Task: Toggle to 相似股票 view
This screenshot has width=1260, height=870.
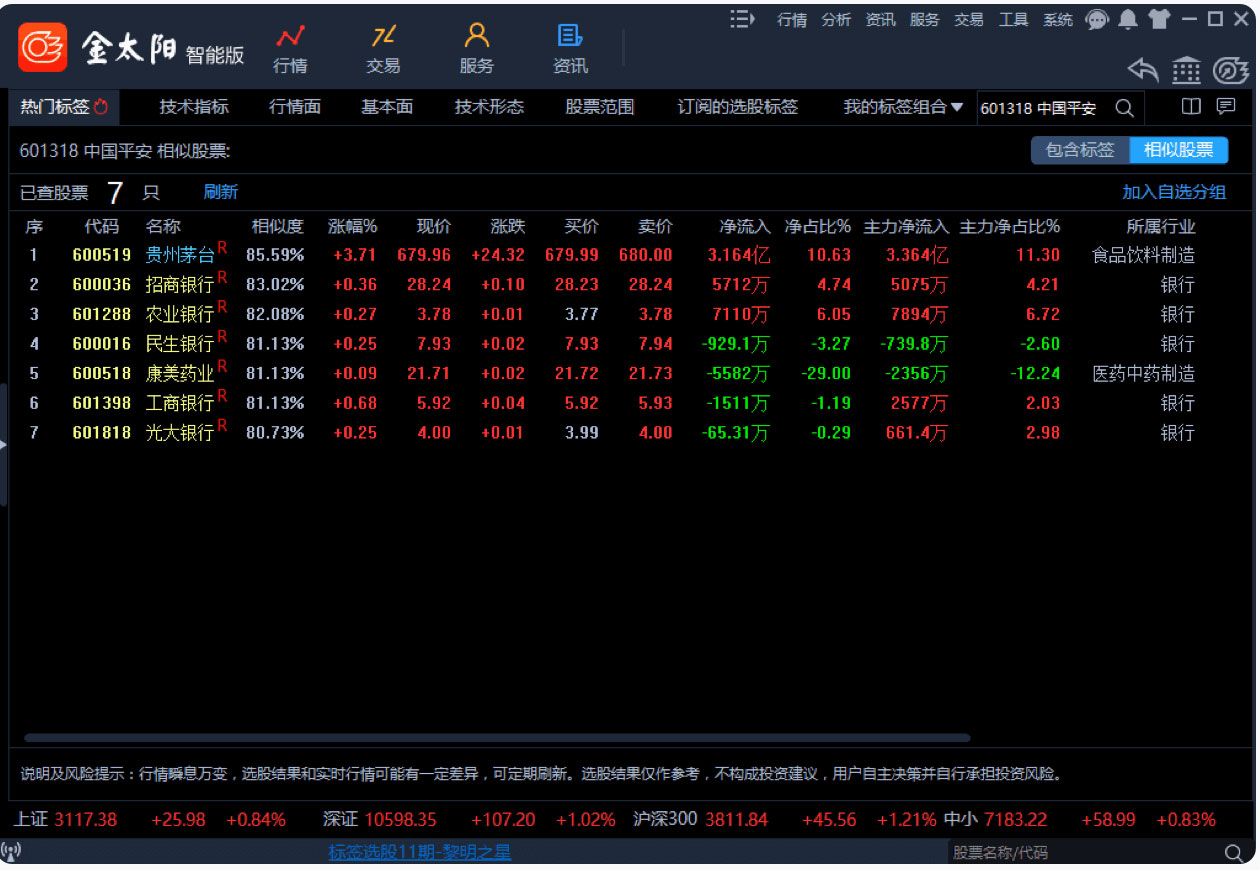Action: click(x=1179, y=150)
